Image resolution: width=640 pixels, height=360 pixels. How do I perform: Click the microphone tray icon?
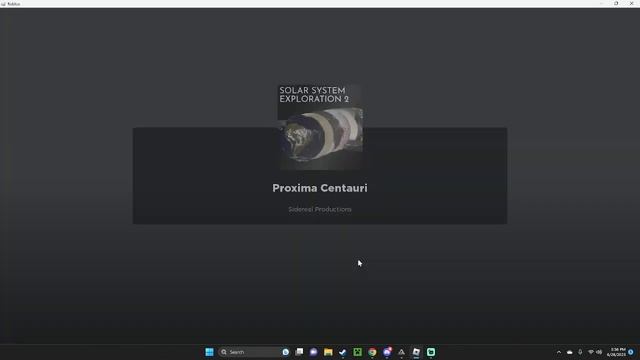tap(580, 352)
